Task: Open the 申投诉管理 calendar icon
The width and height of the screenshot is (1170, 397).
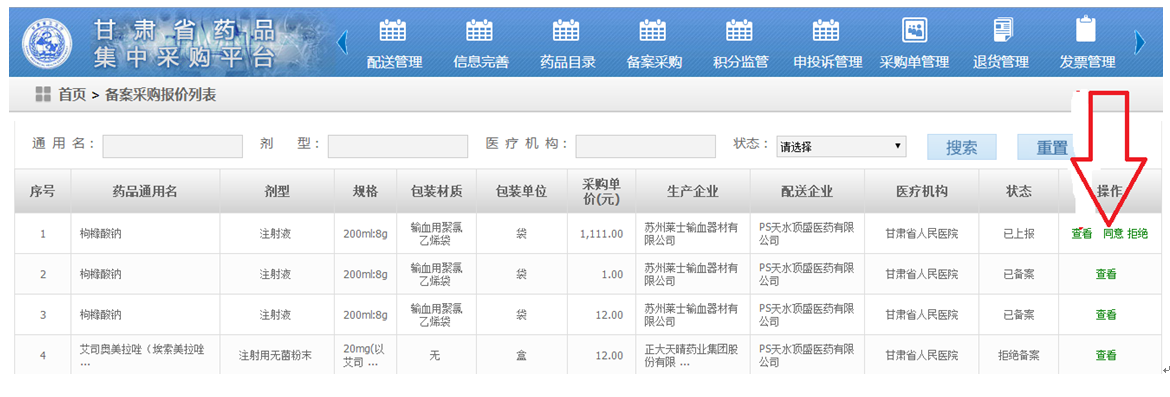Action: [826, 31]
